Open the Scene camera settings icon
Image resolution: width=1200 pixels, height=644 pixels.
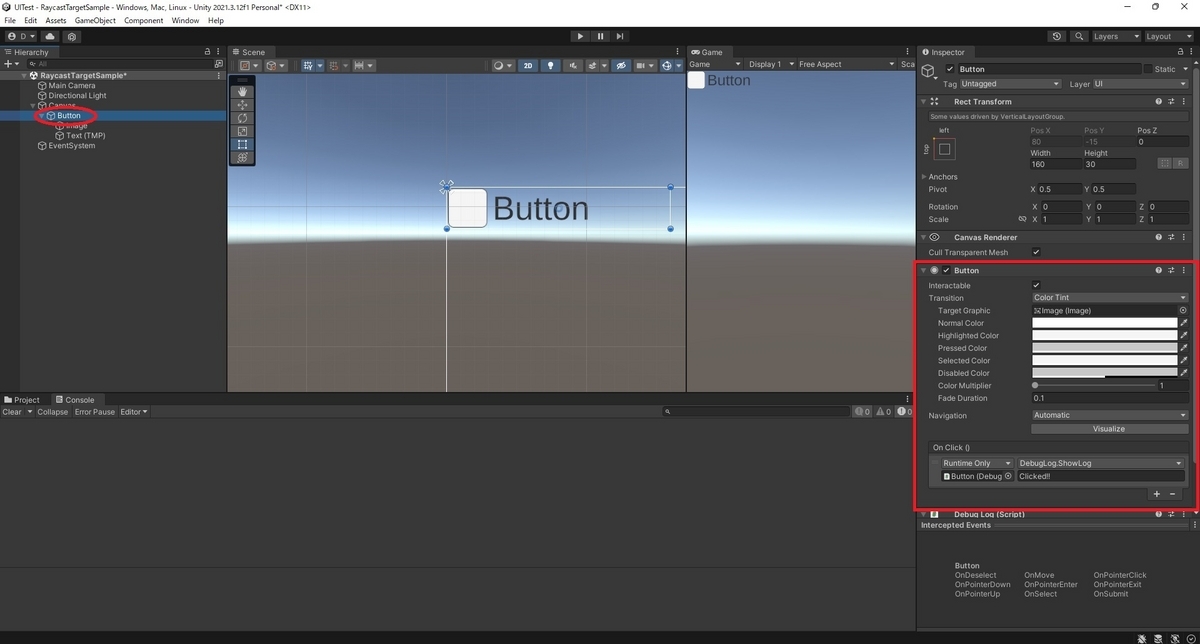[644, 65]
